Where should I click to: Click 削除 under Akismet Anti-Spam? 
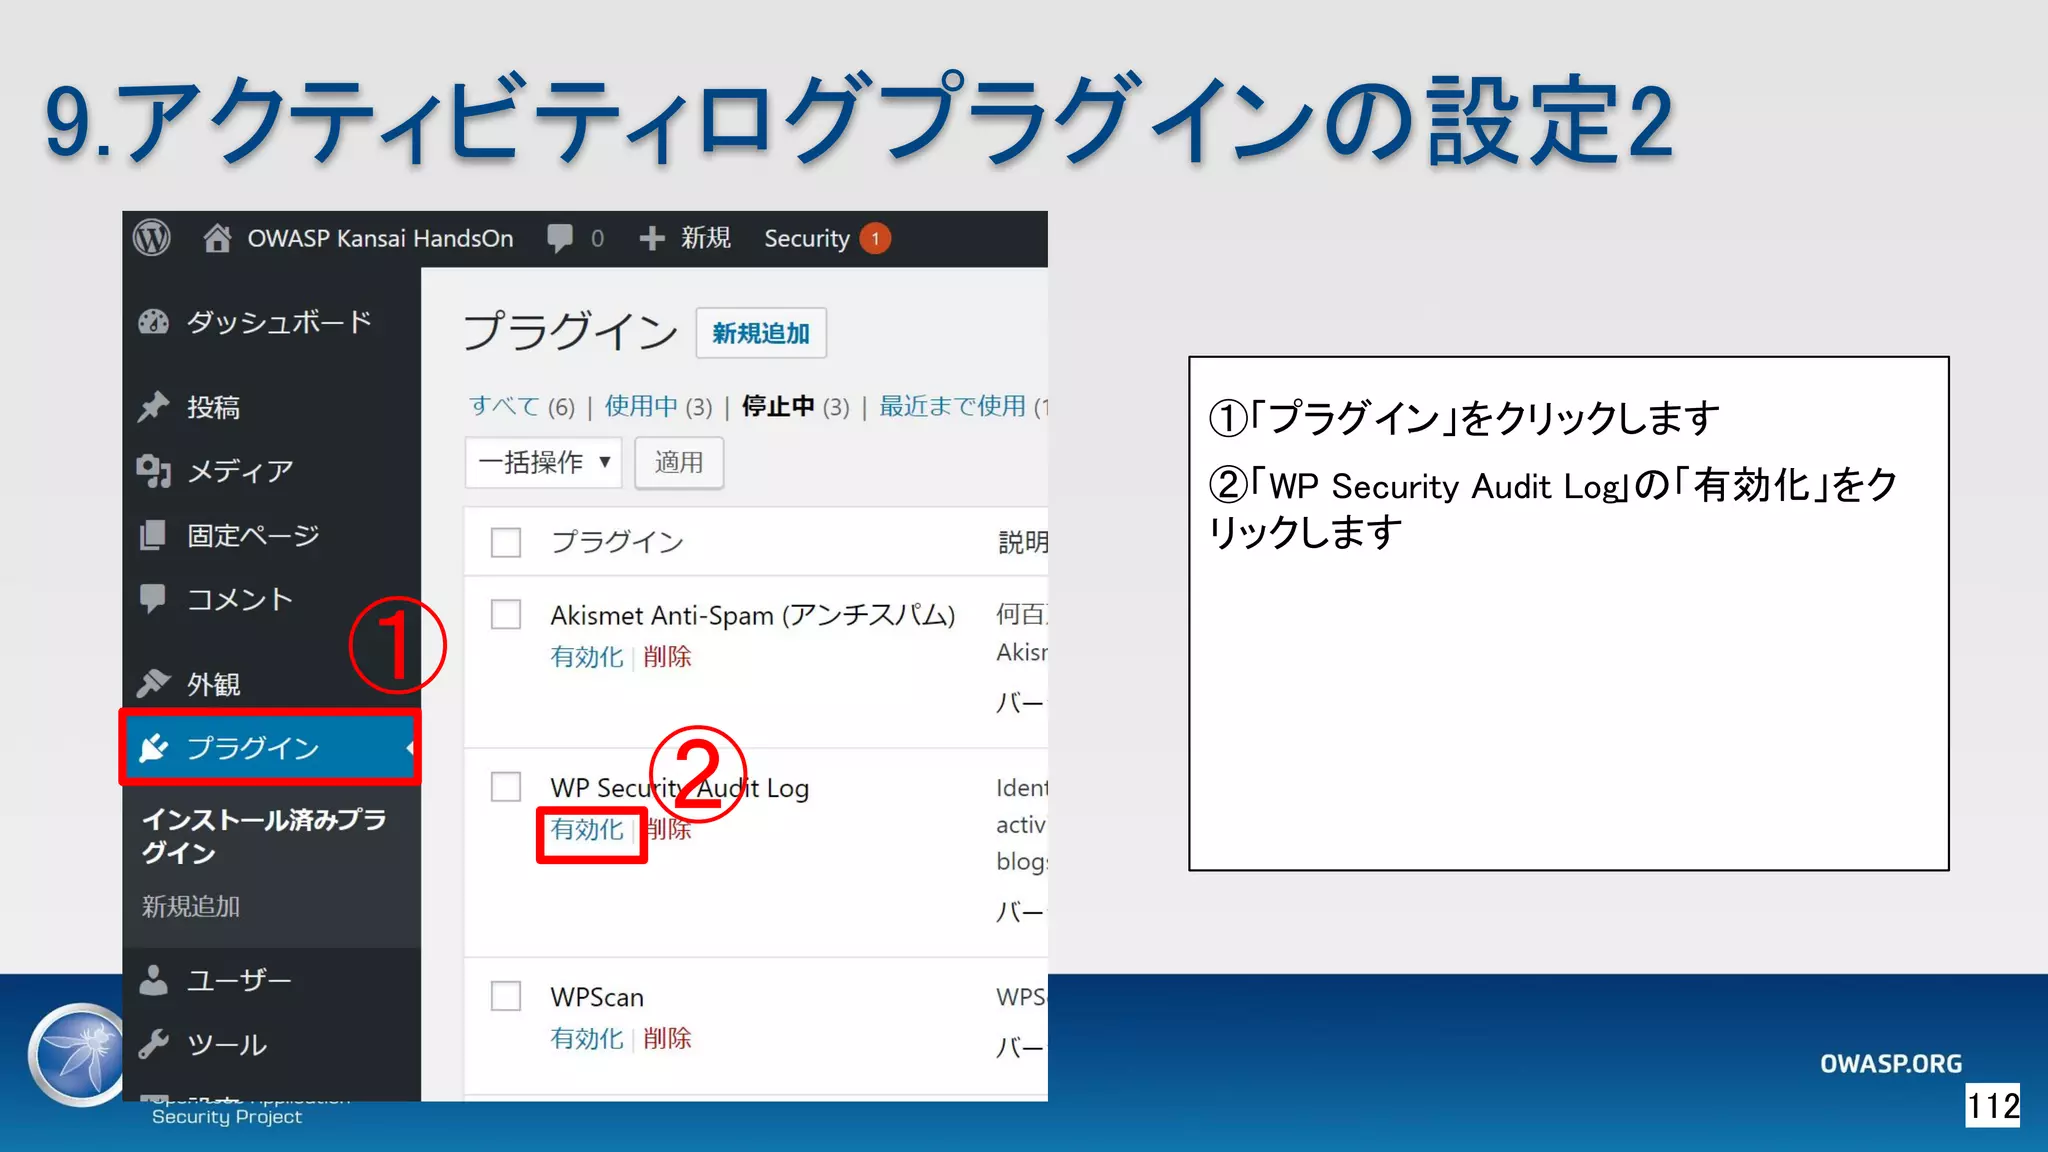[x=667, y=657]
